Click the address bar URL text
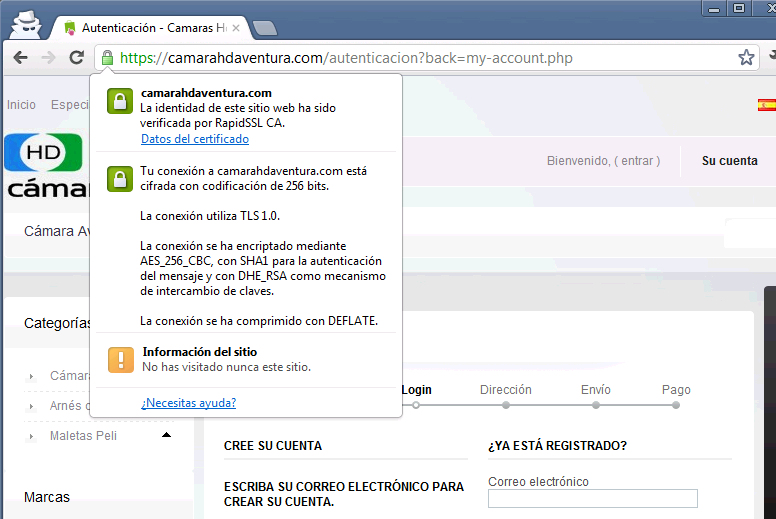This screenshot has width=776, height=519. coord(346,58)
